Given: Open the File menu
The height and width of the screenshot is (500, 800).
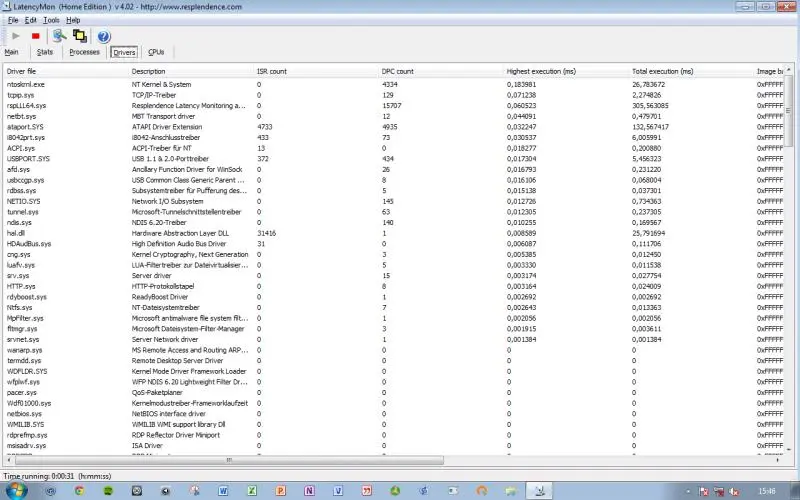Looking at the screenshot, I should tap(12, 20).
